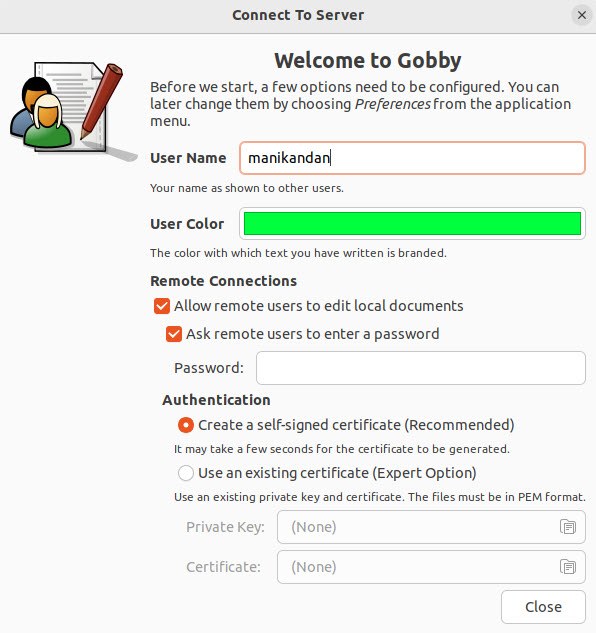Click the file browse icon for Private Key
596x633 pixels.
click(x=568, y=527)
